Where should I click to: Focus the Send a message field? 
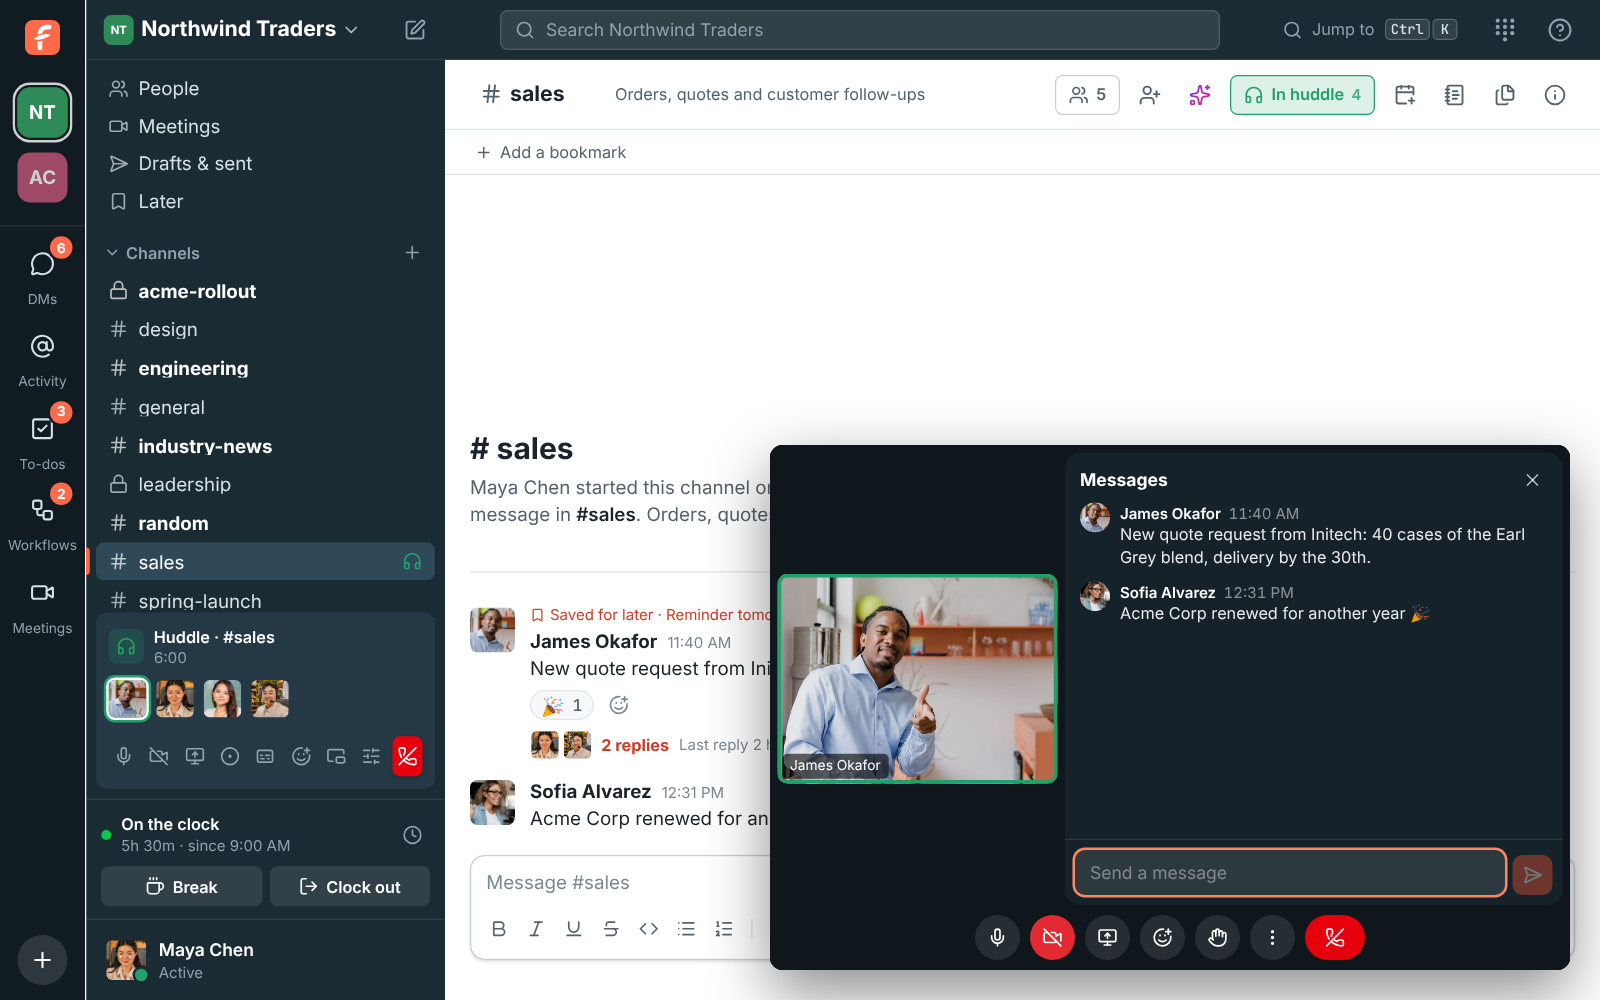tap(1290, 873)
